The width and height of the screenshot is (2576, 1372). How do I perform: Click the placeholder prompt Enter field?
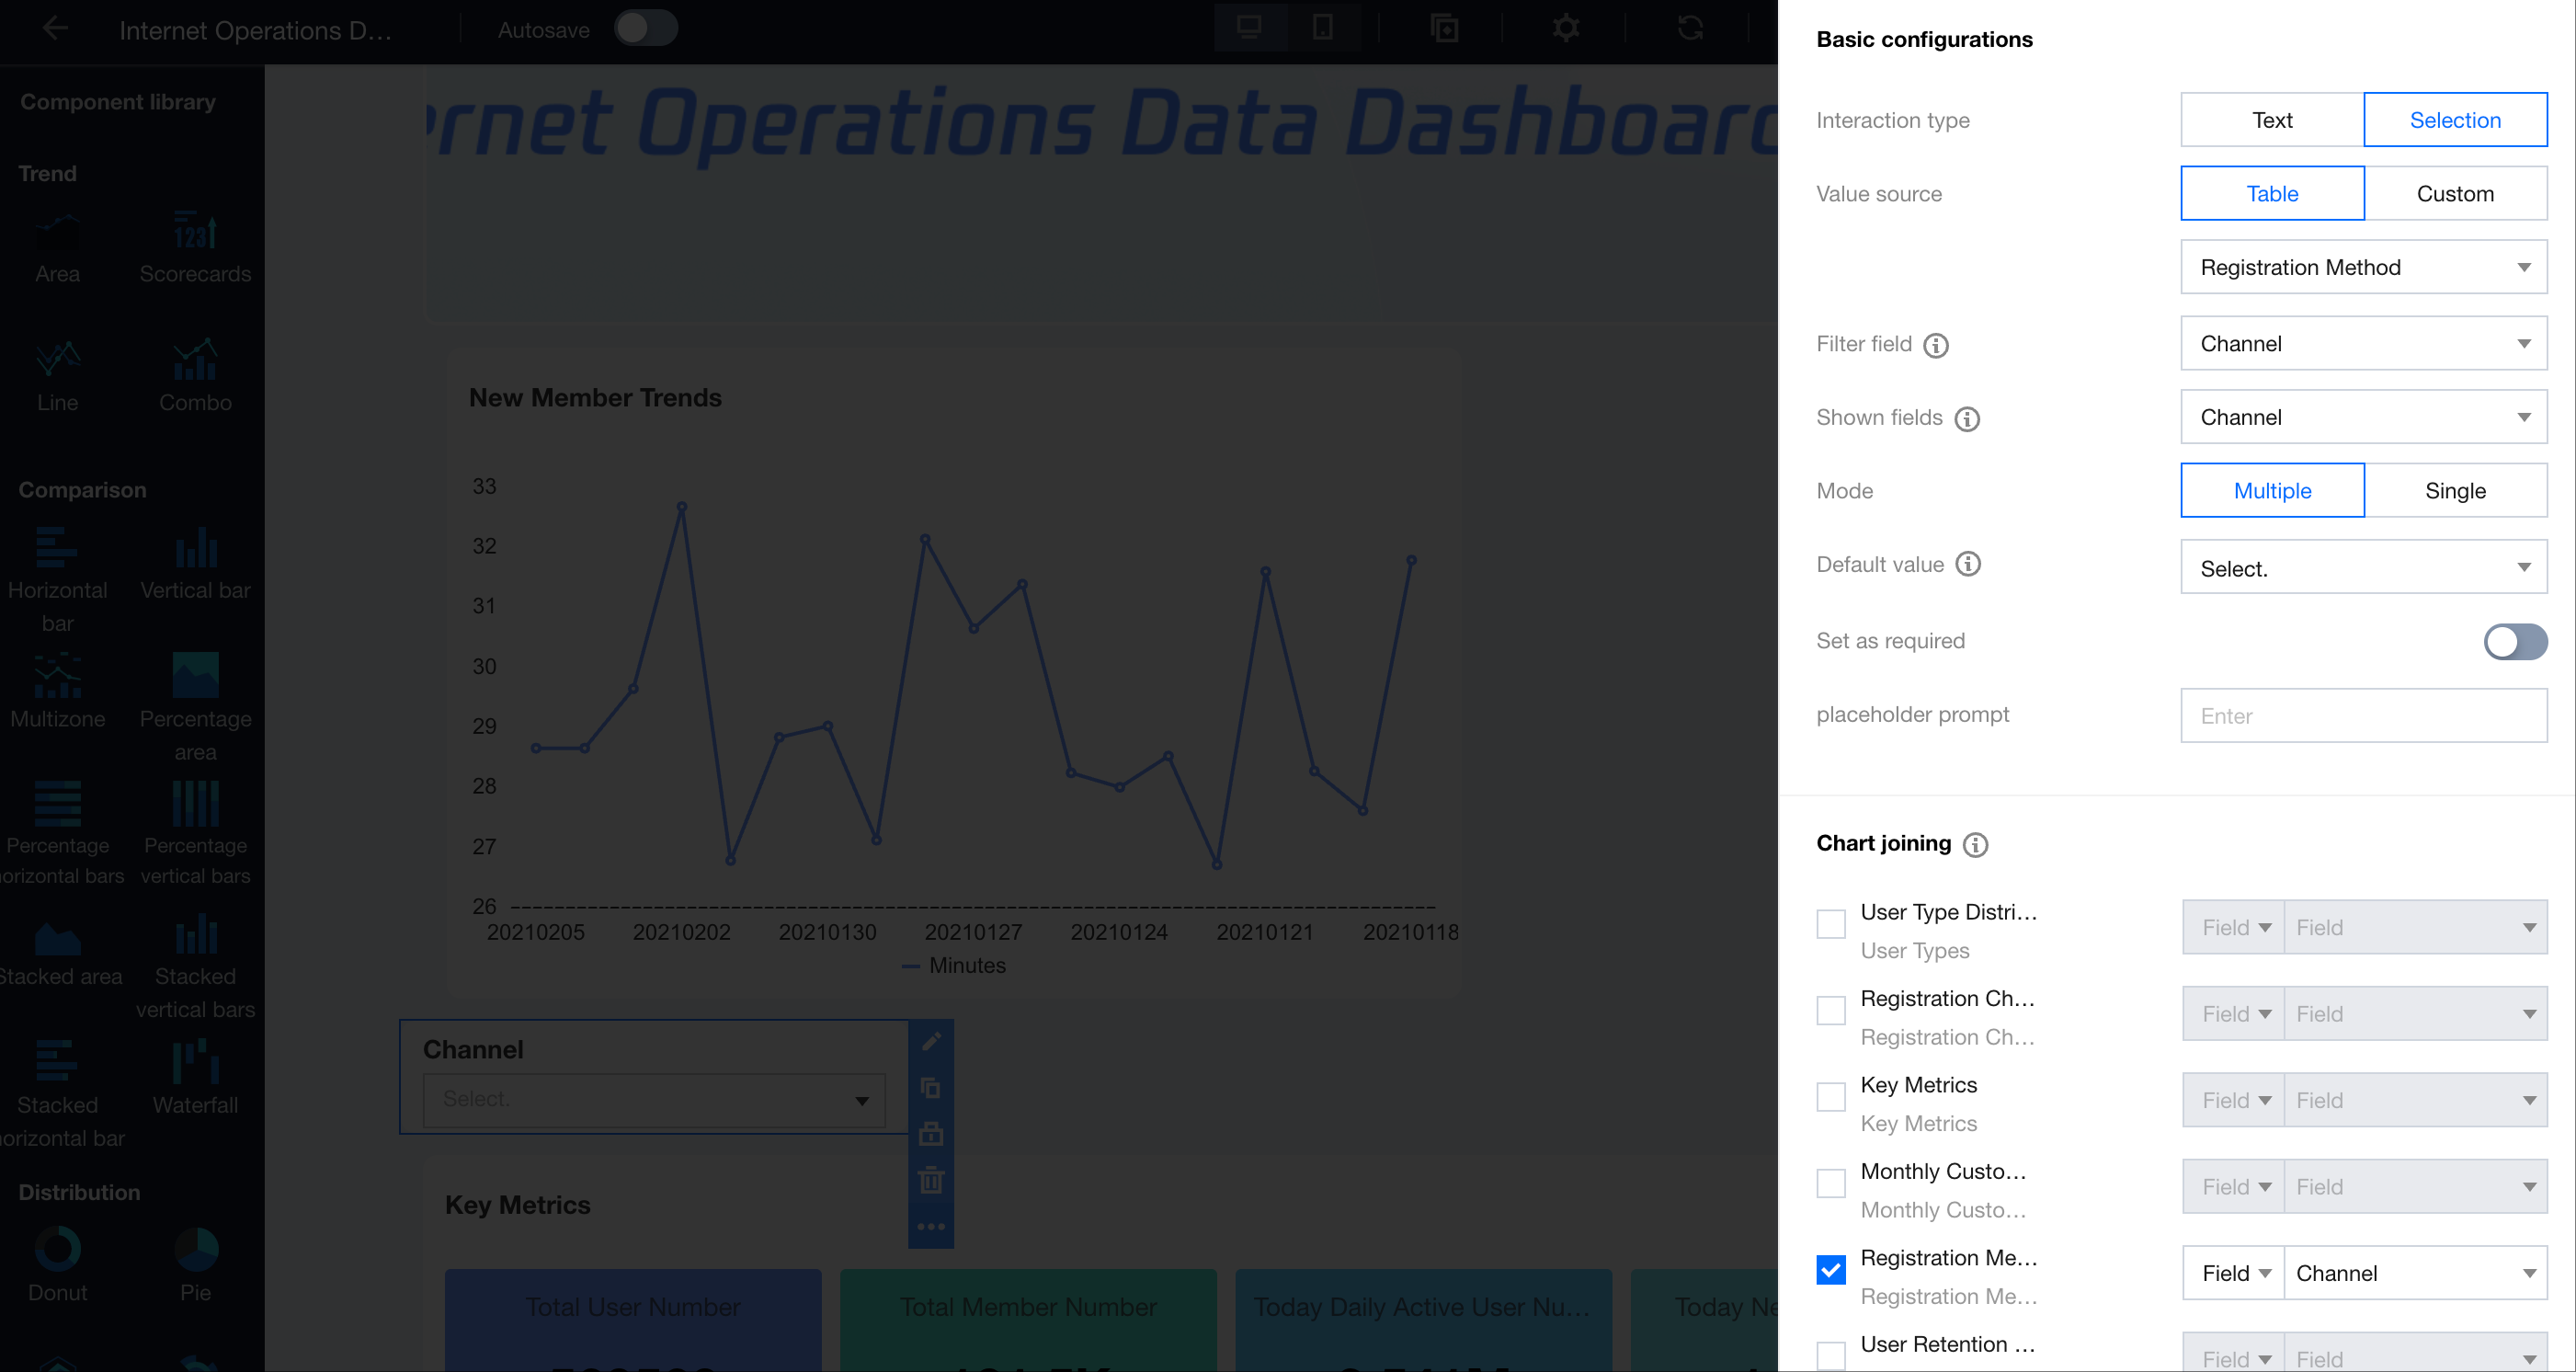tap(2363, 715)
